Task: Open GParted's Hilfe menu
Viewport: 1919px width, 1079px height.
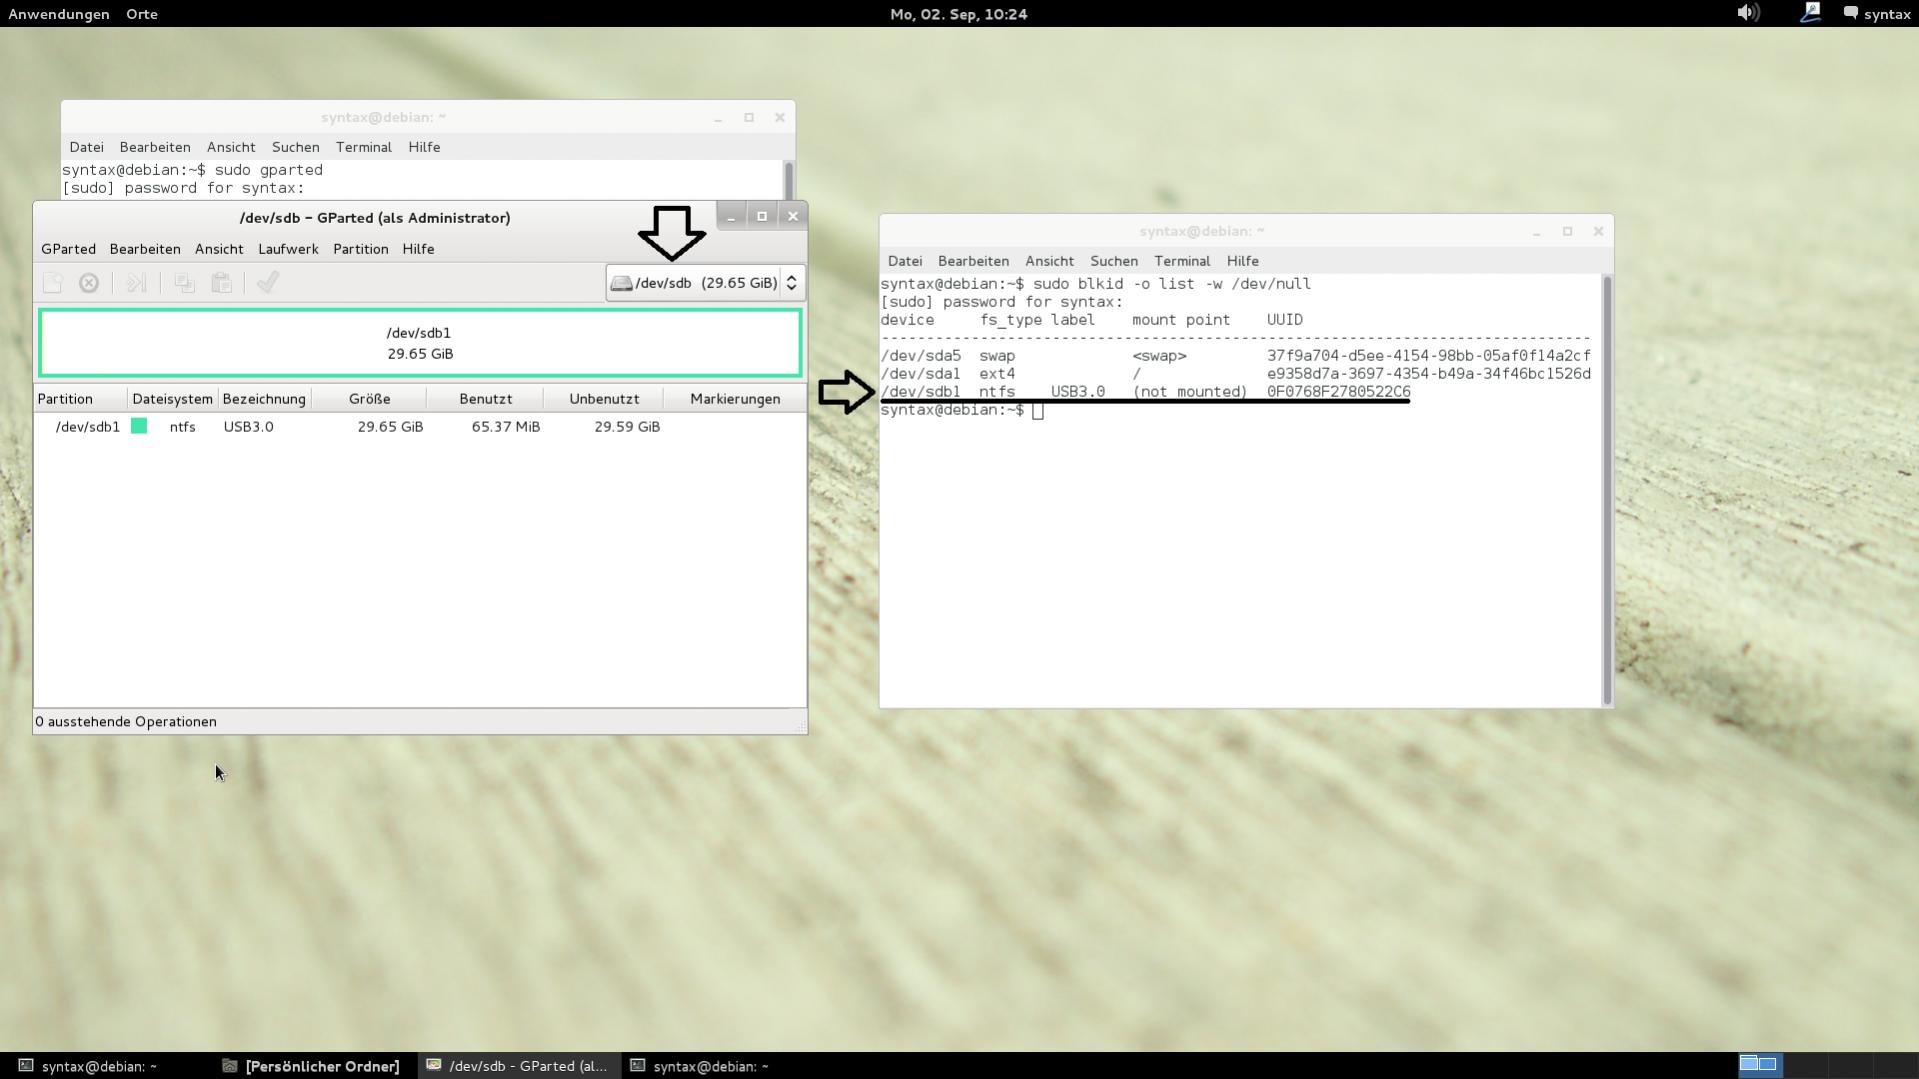Action: 418,249
